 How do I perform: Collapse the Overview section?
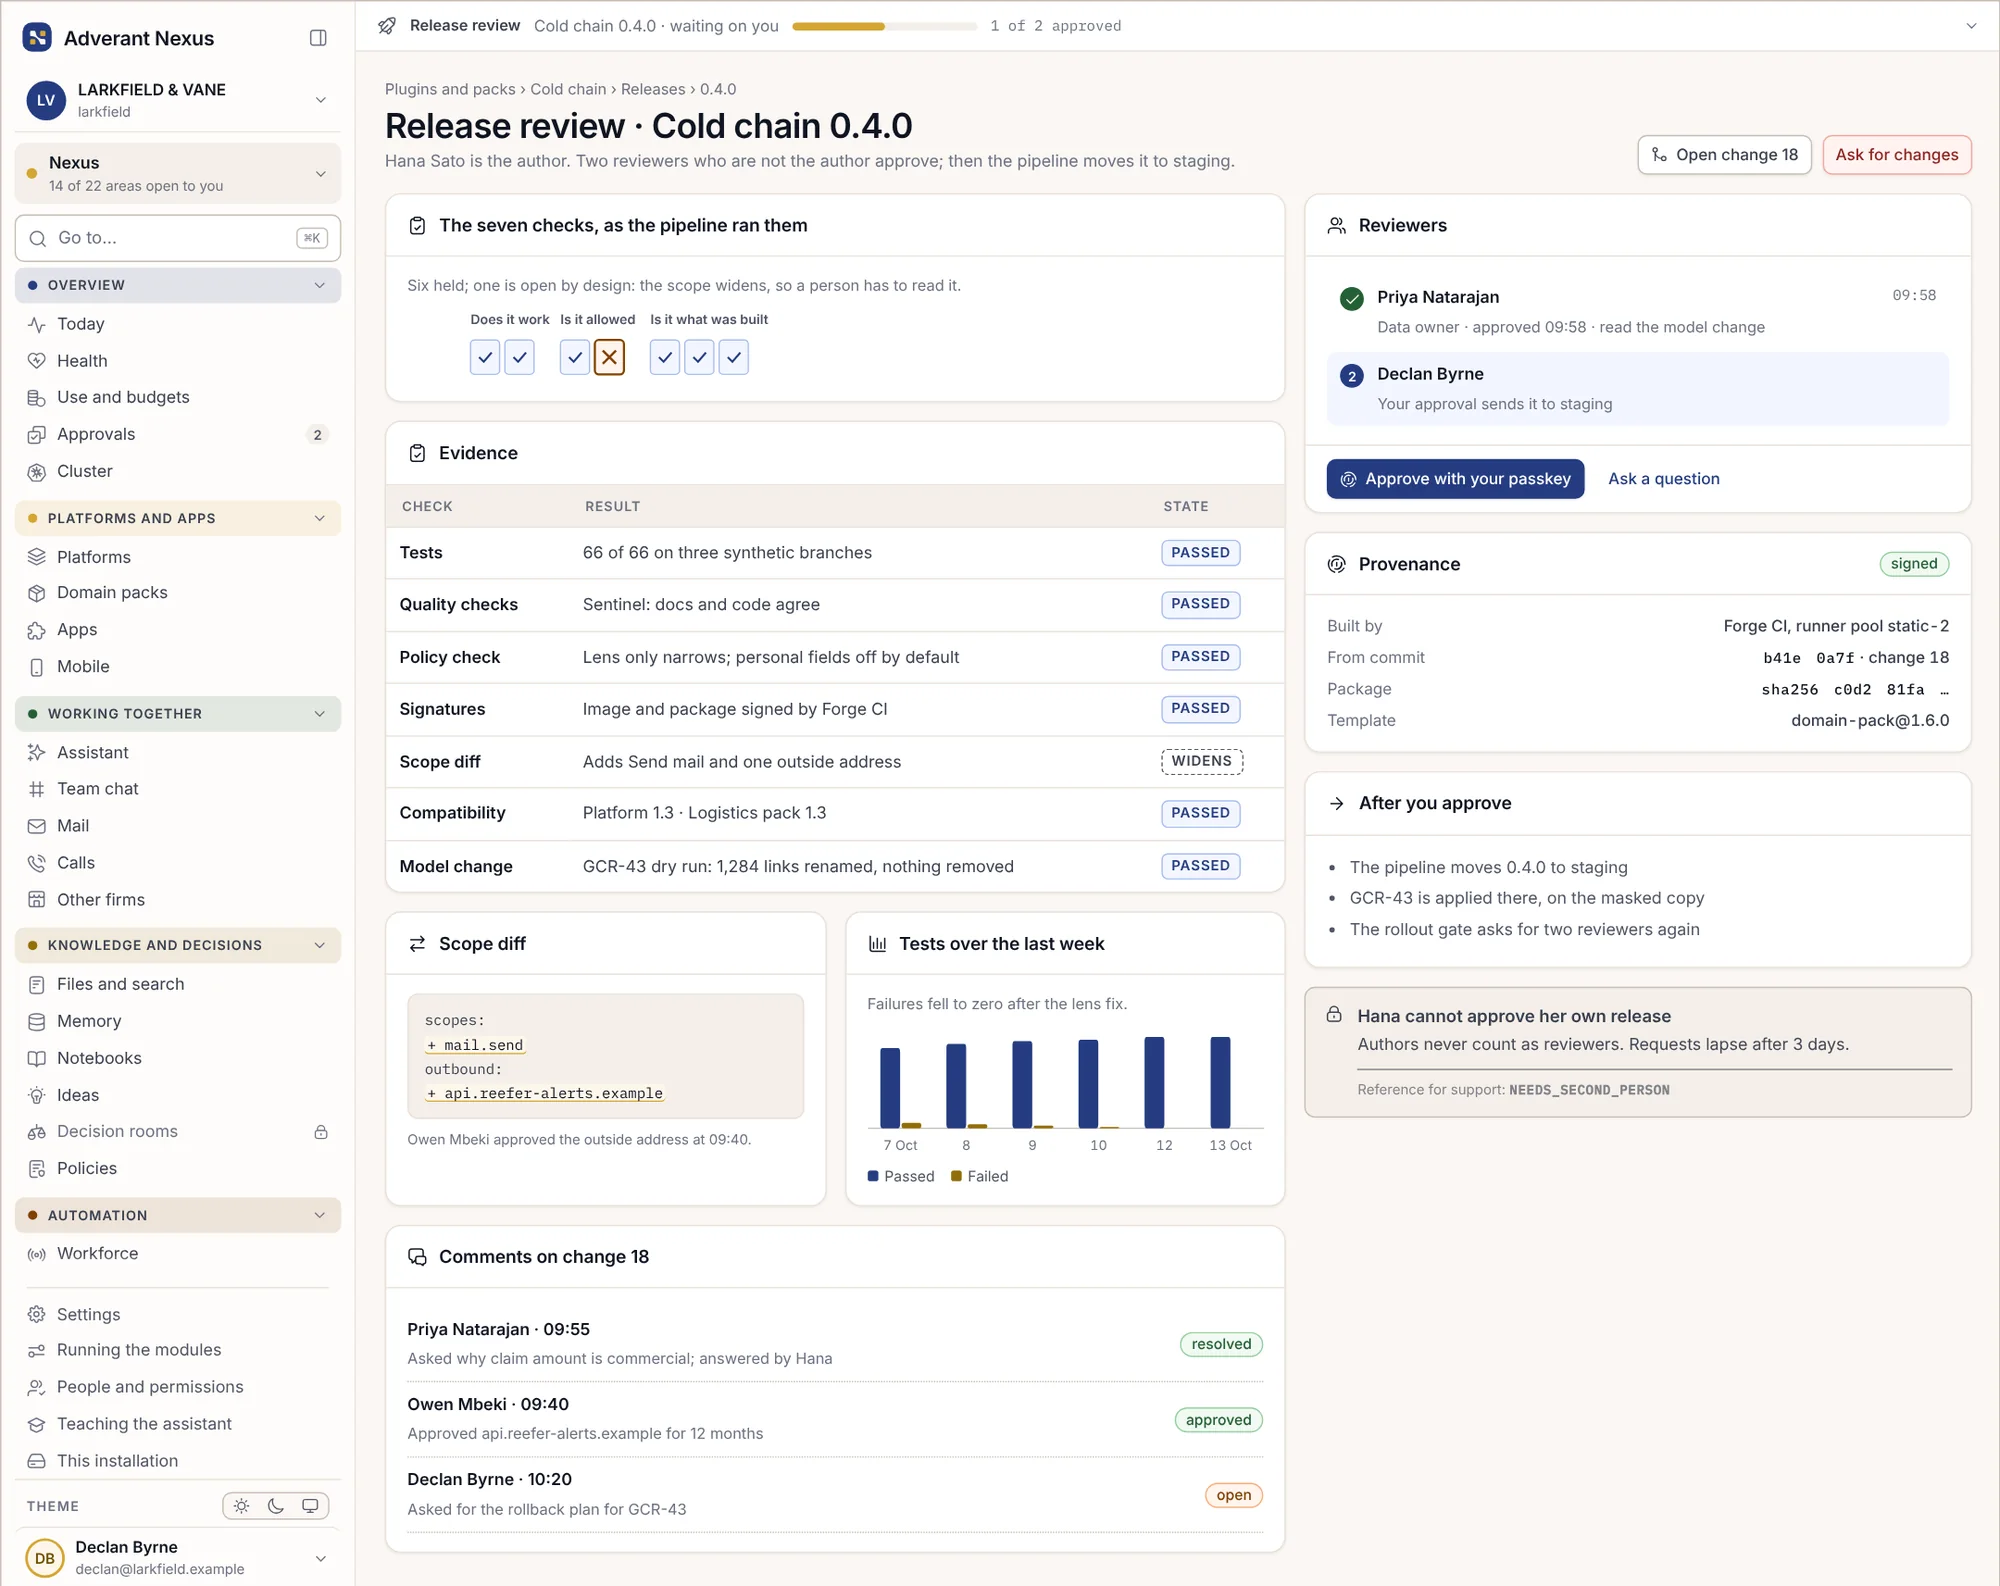pyautogui.click(x=178, y=285)
